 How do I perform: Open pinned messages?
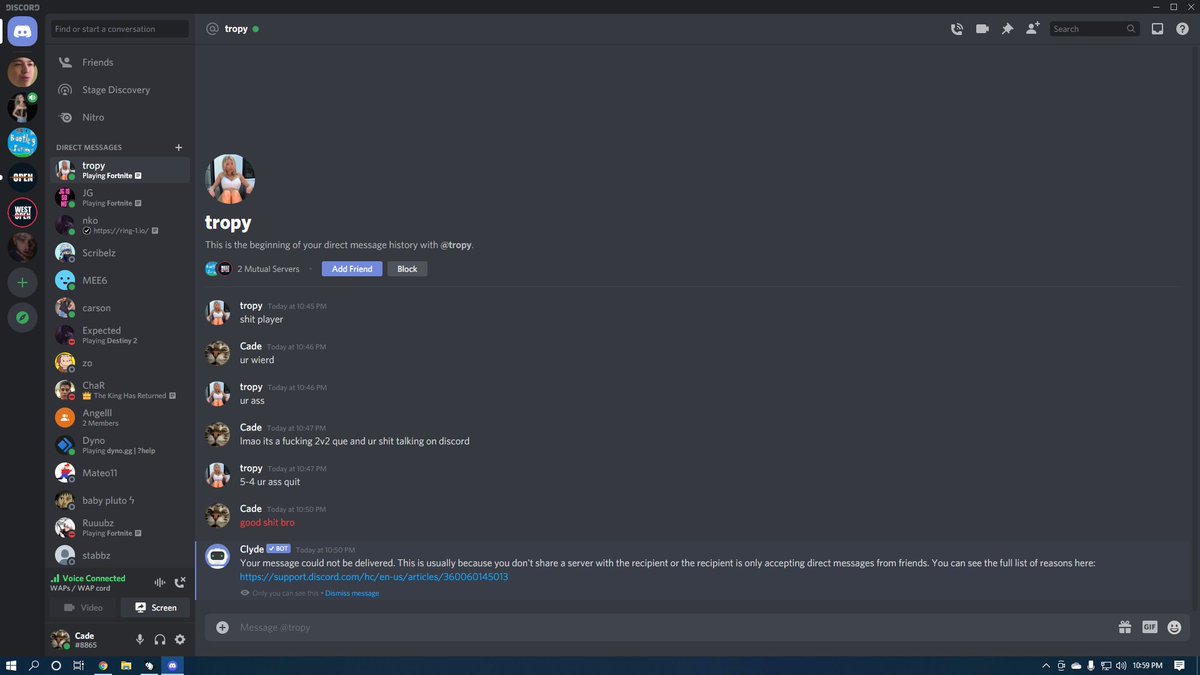[x=1007, y=29]
